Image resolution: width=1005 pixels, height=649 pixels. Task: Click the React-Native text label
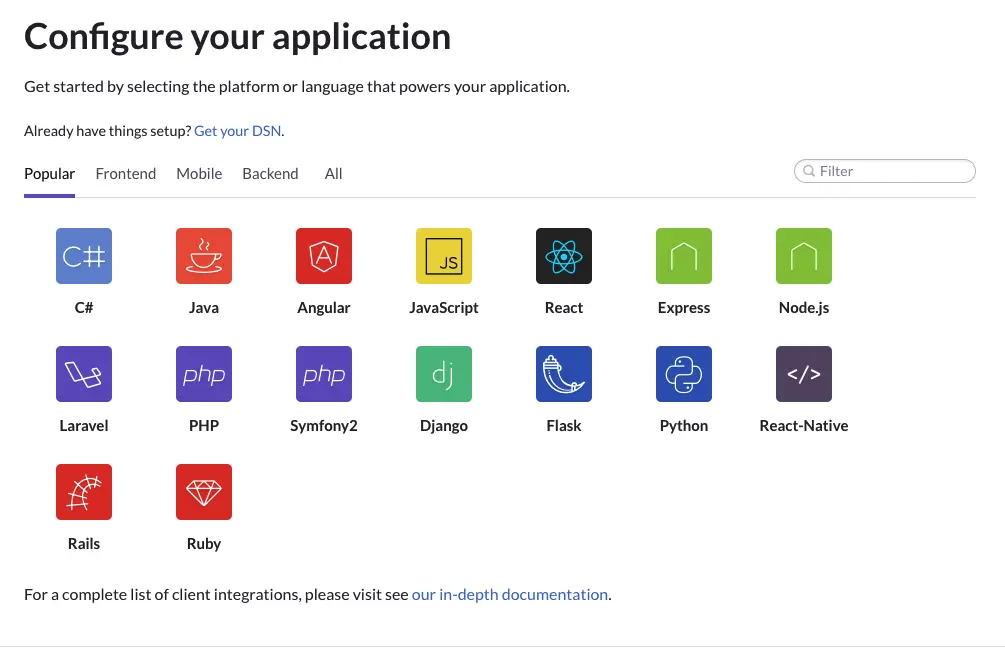click(x=804, y=425)
